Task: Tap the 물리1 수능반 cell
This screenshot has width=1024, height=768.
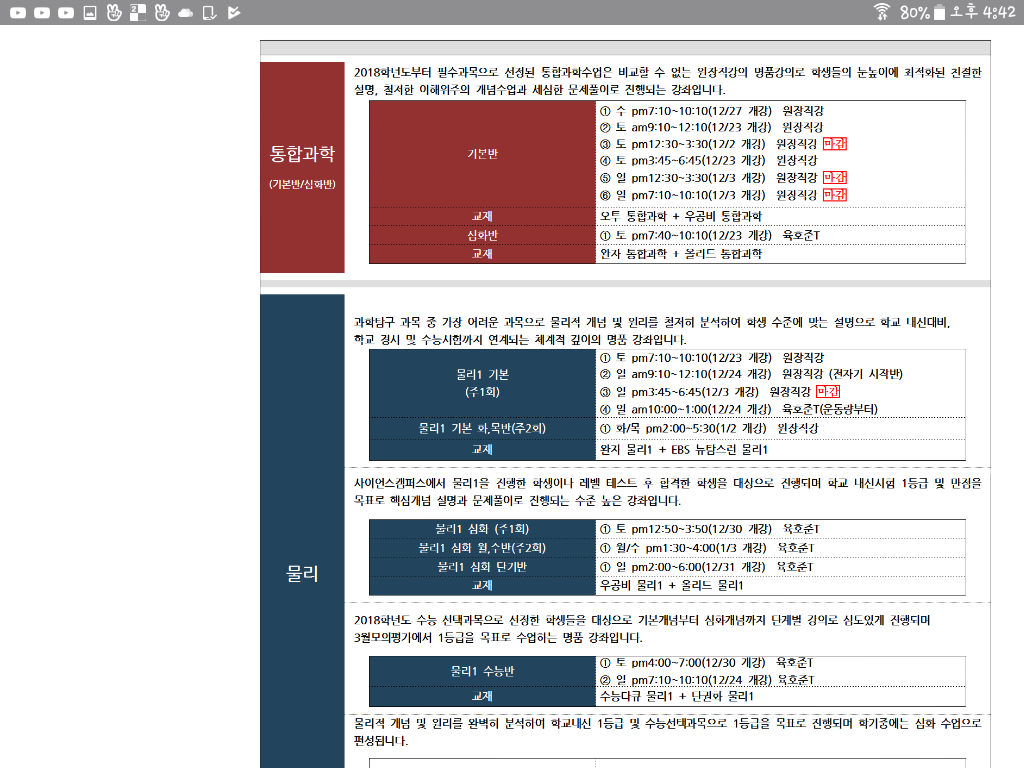Action: click(x=482, y=671)
